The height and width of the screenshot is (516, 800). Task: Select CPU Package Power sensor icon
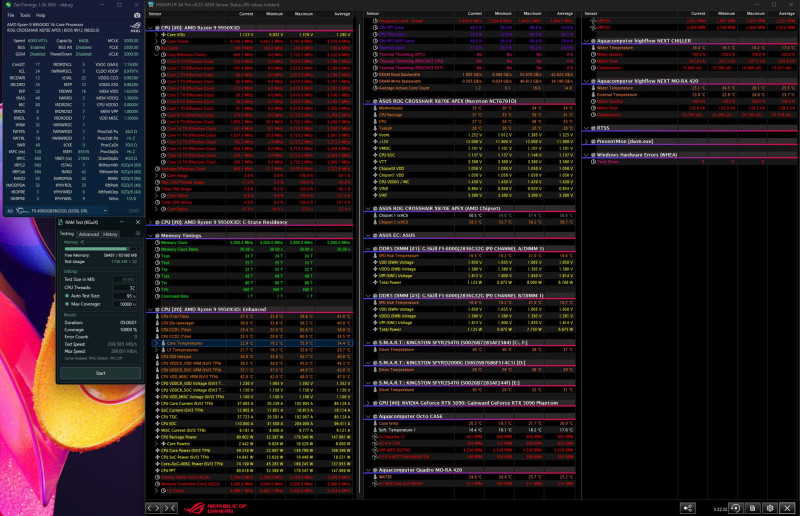point(157,437)
